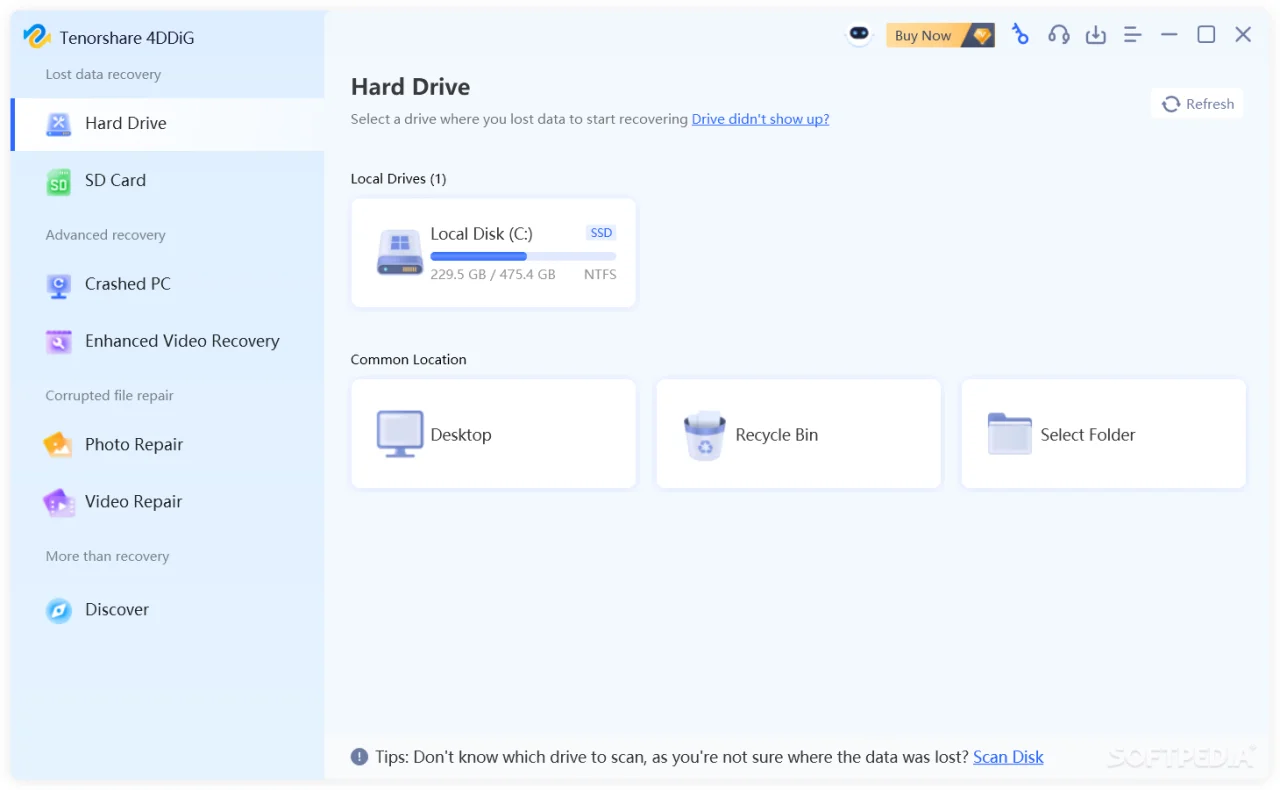Close the 4DDiG window
This screenshot has width=1280, height=790.
(1243, 35)
